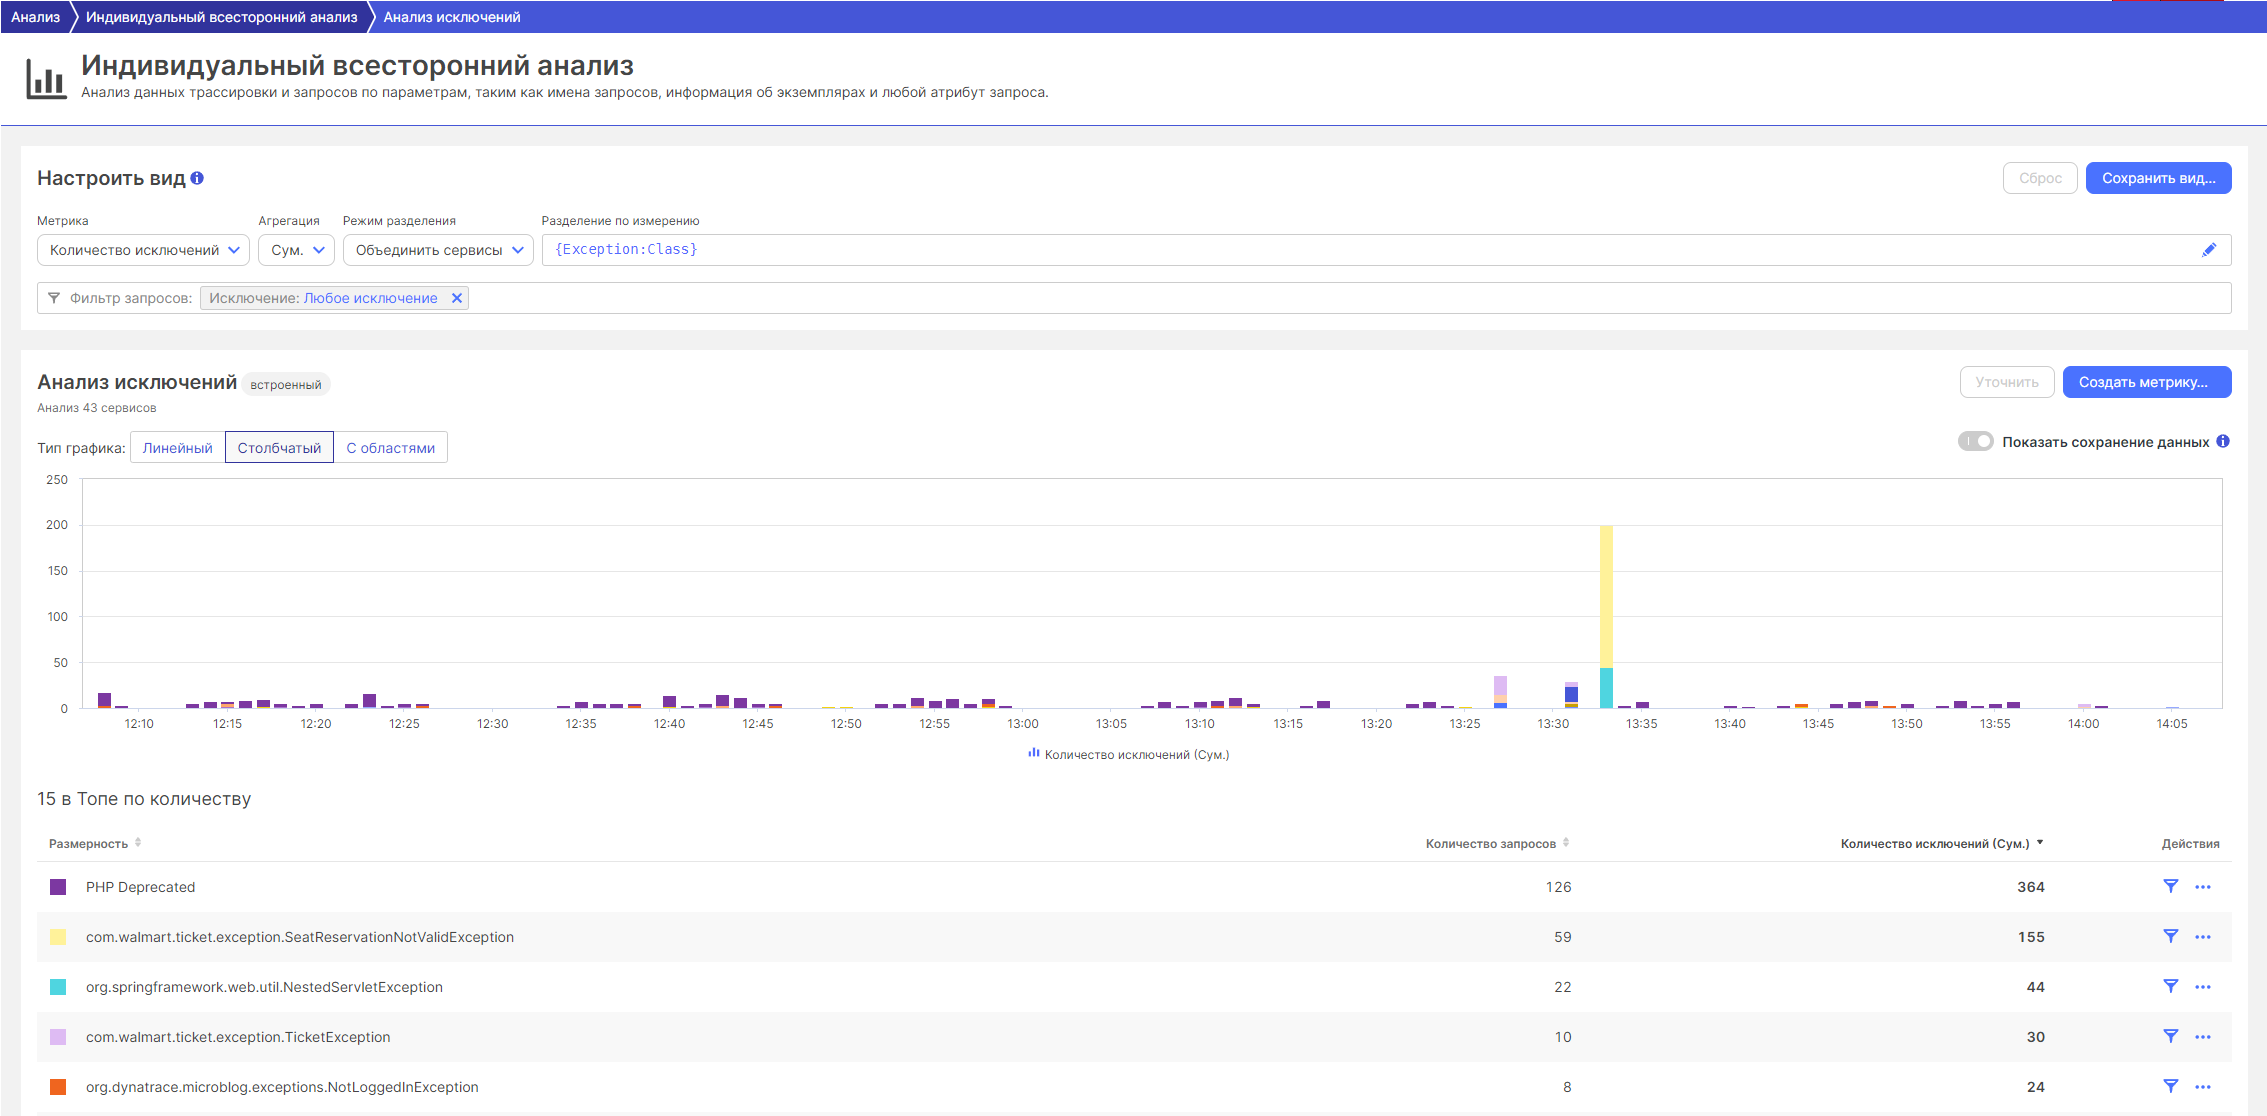The height and width of the screenshot is (1116, 2267).
Task: Click info icon next to Настроить вид
Action: click(197, 178)
